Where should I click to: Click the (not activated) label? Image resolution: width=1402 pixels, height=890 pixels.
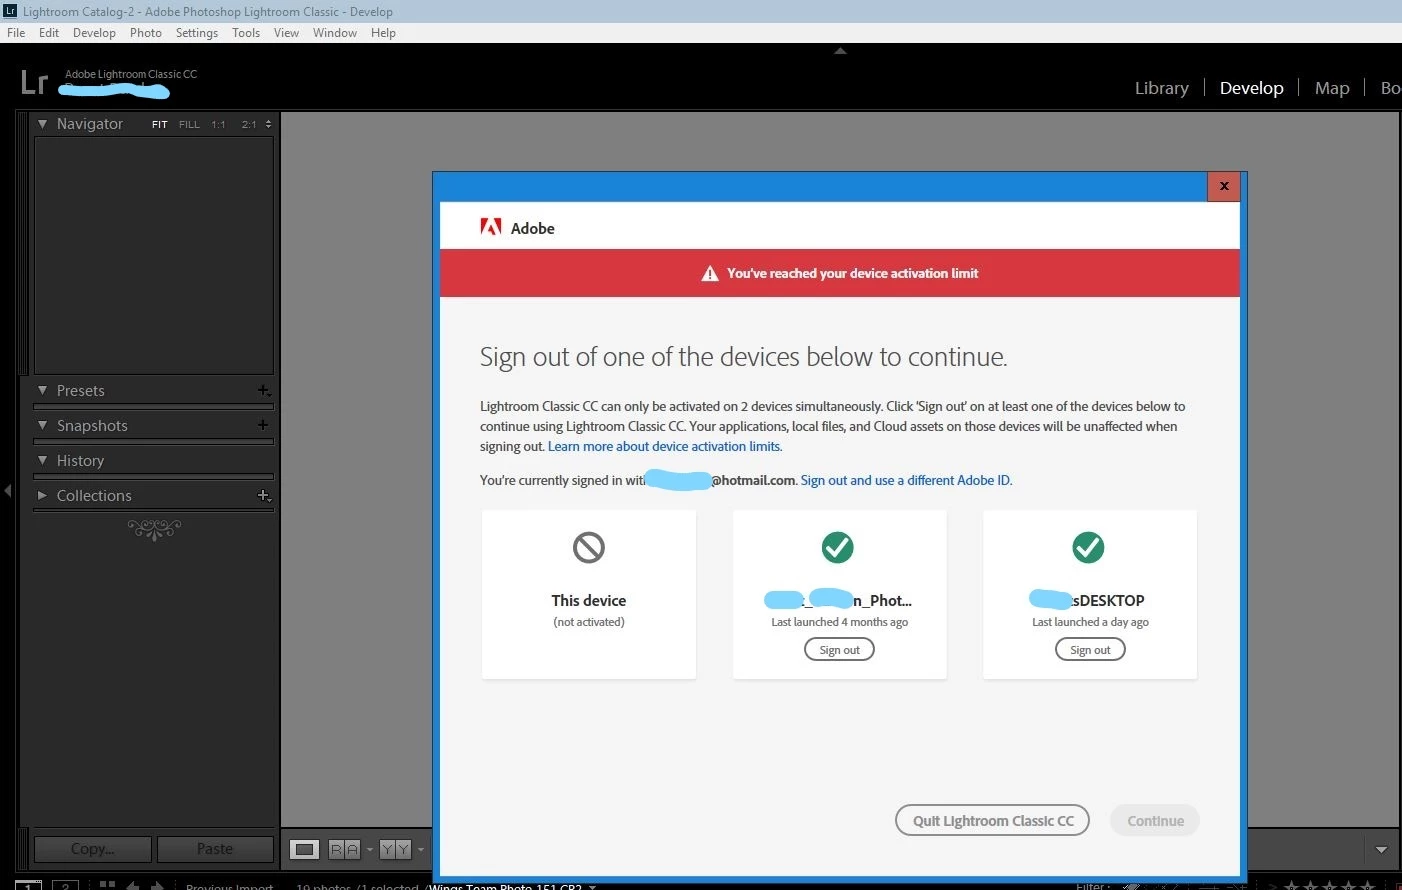click(589, 622)
